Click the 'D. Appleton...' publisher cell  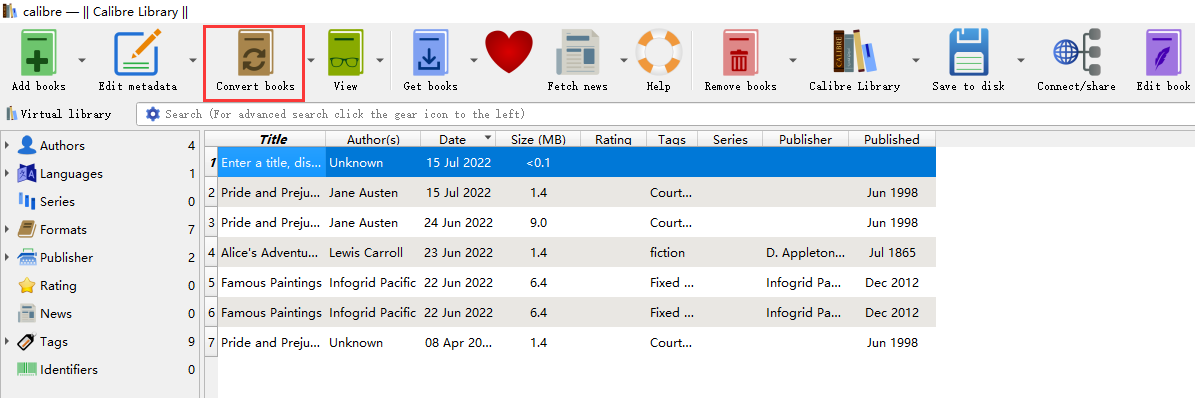pos(806,252)
